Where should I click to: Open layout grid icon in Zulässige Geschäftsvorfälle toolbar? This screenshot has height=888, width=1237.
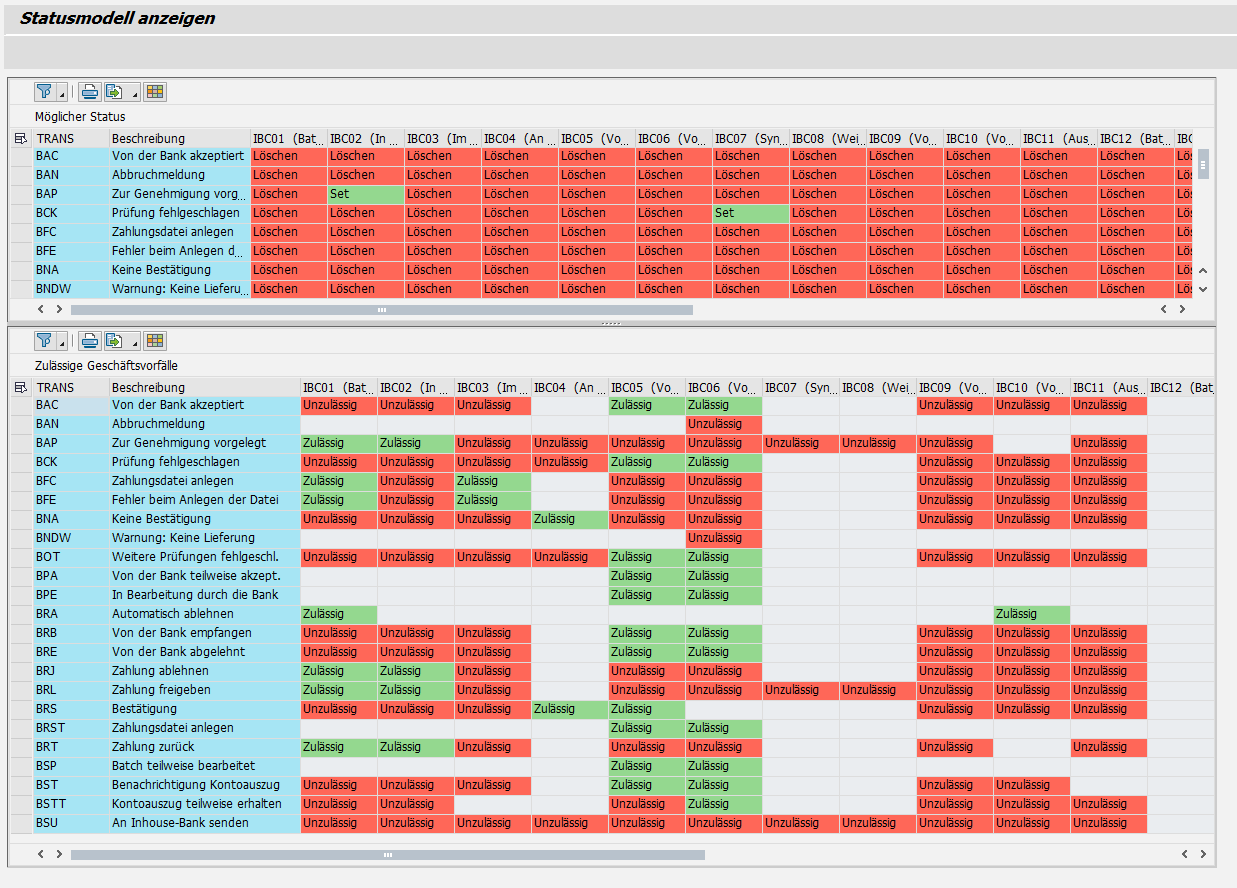tap(154, 341)
